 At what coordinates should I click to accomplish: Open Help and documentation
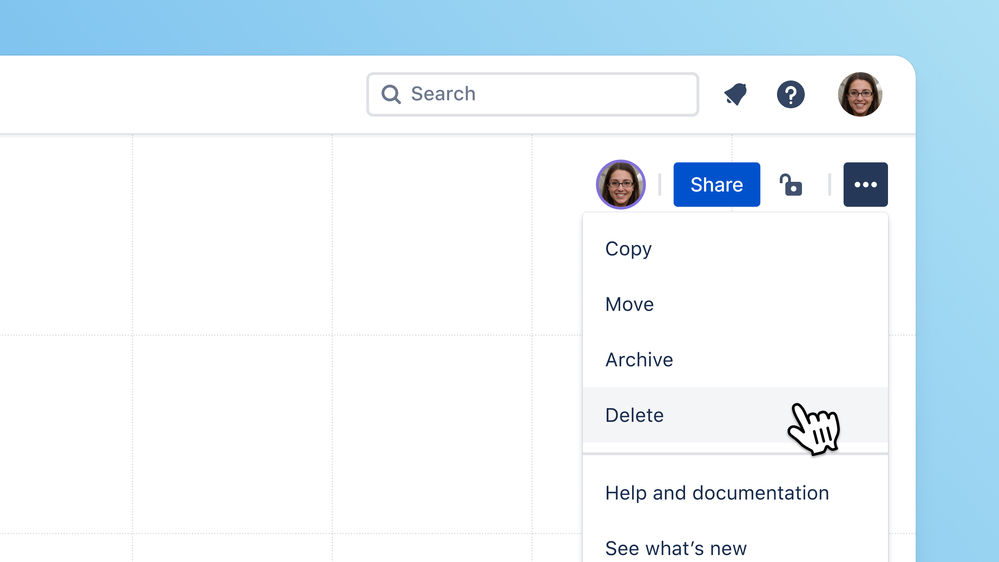coord(735,493)
